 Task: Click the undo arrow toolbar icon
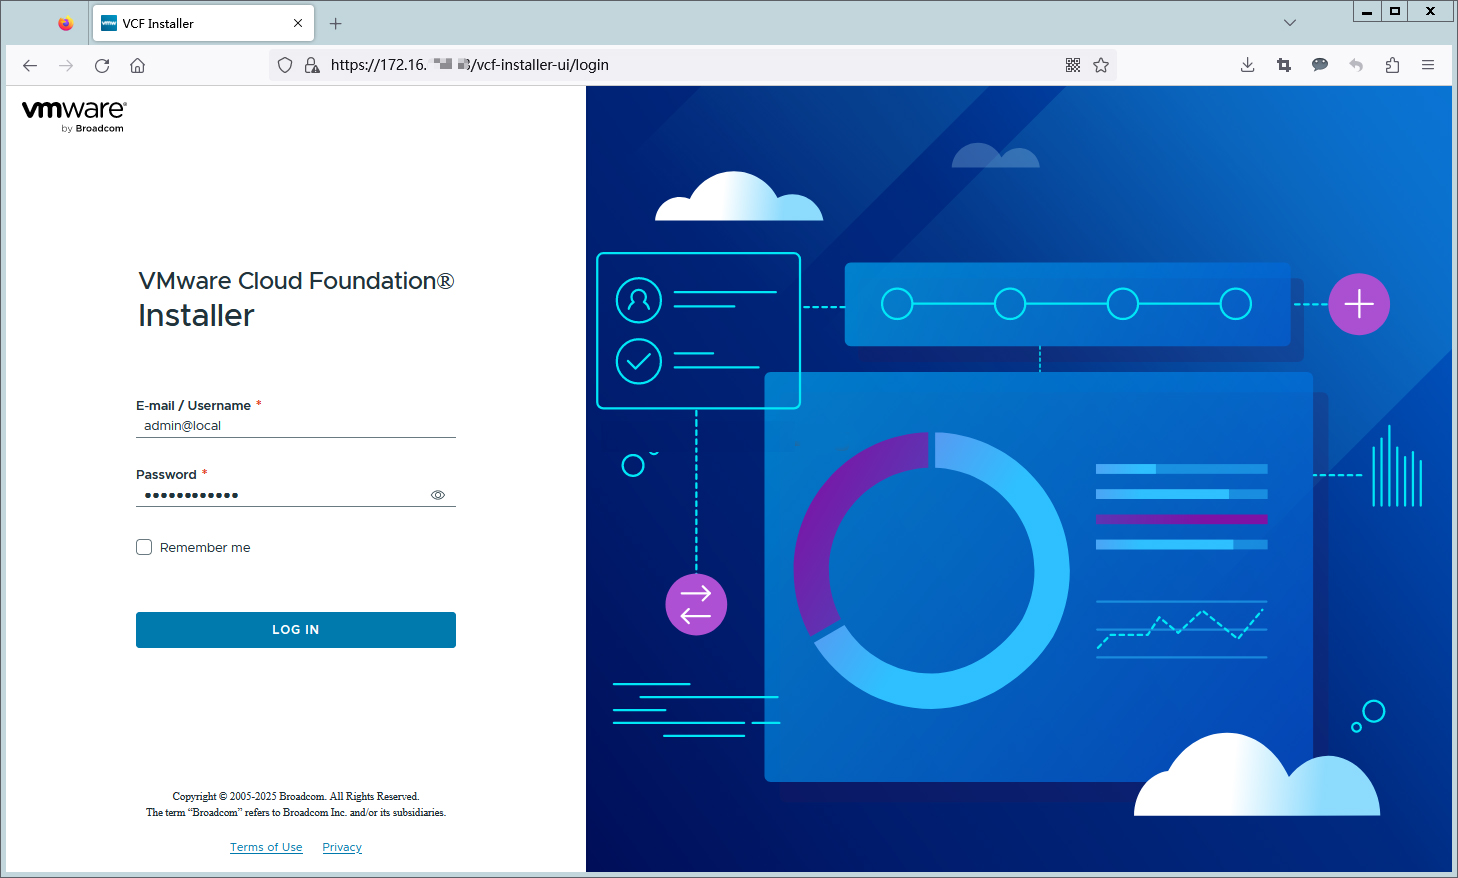pyautogui.click(x=1356, y=65)
